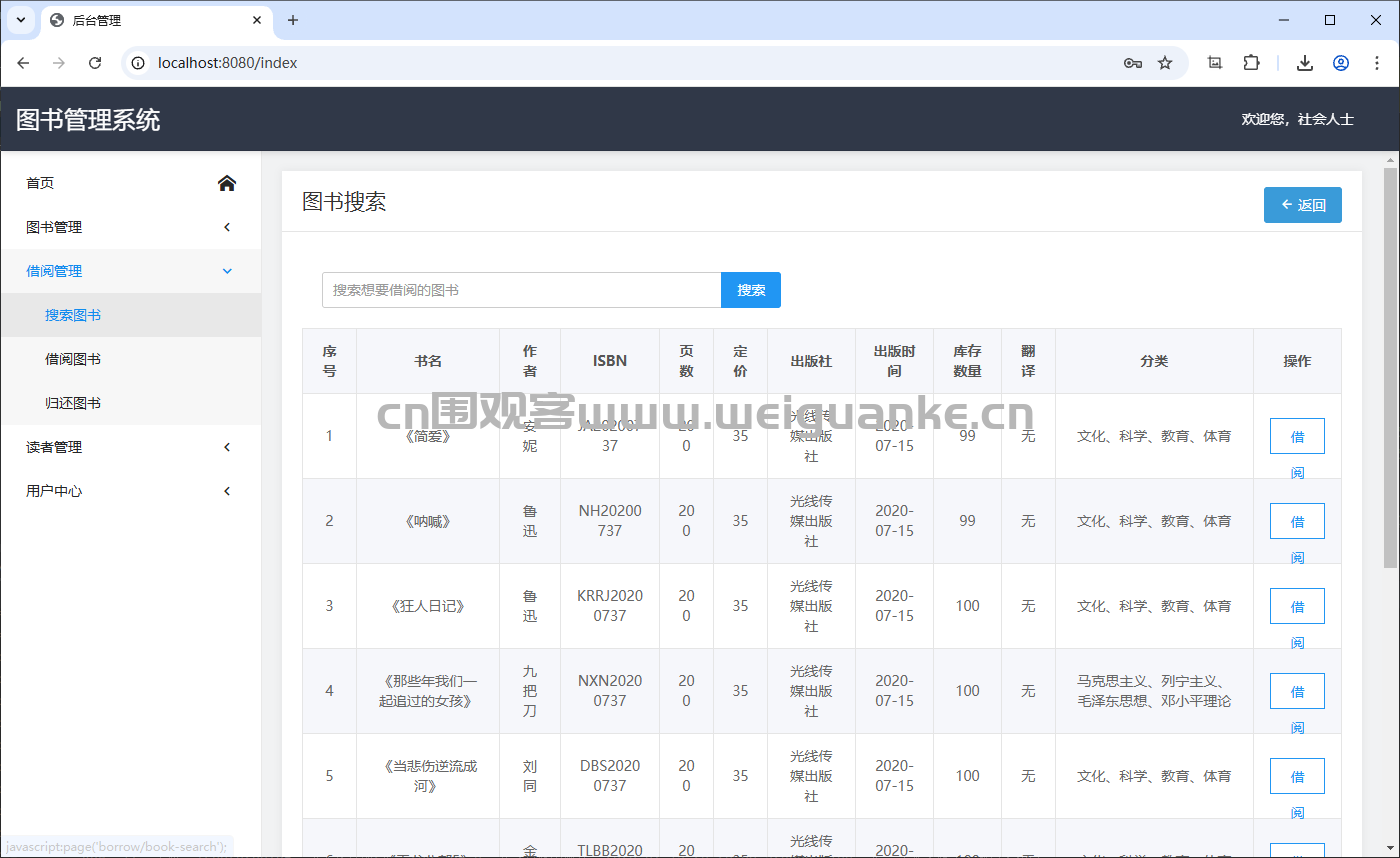This screenshot has height=858, width=1400.
Task: Close the 后台管理 tab
Action: click(257, 20)
